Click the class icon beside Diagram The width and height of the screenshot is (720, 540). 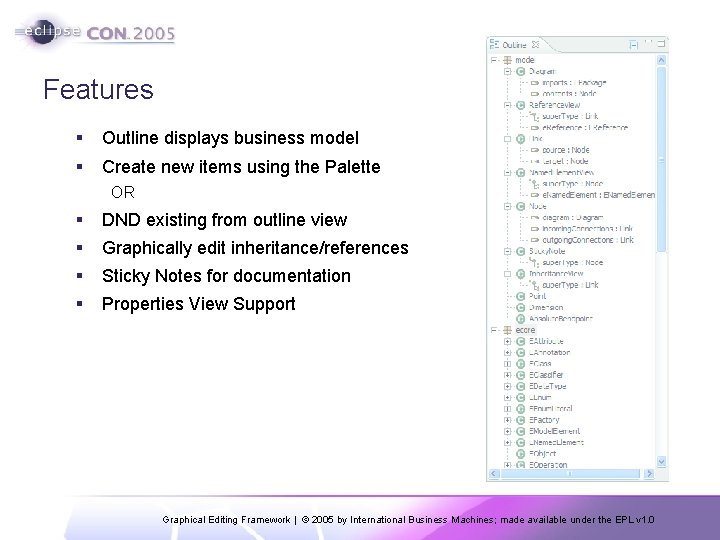coord(520,71)
